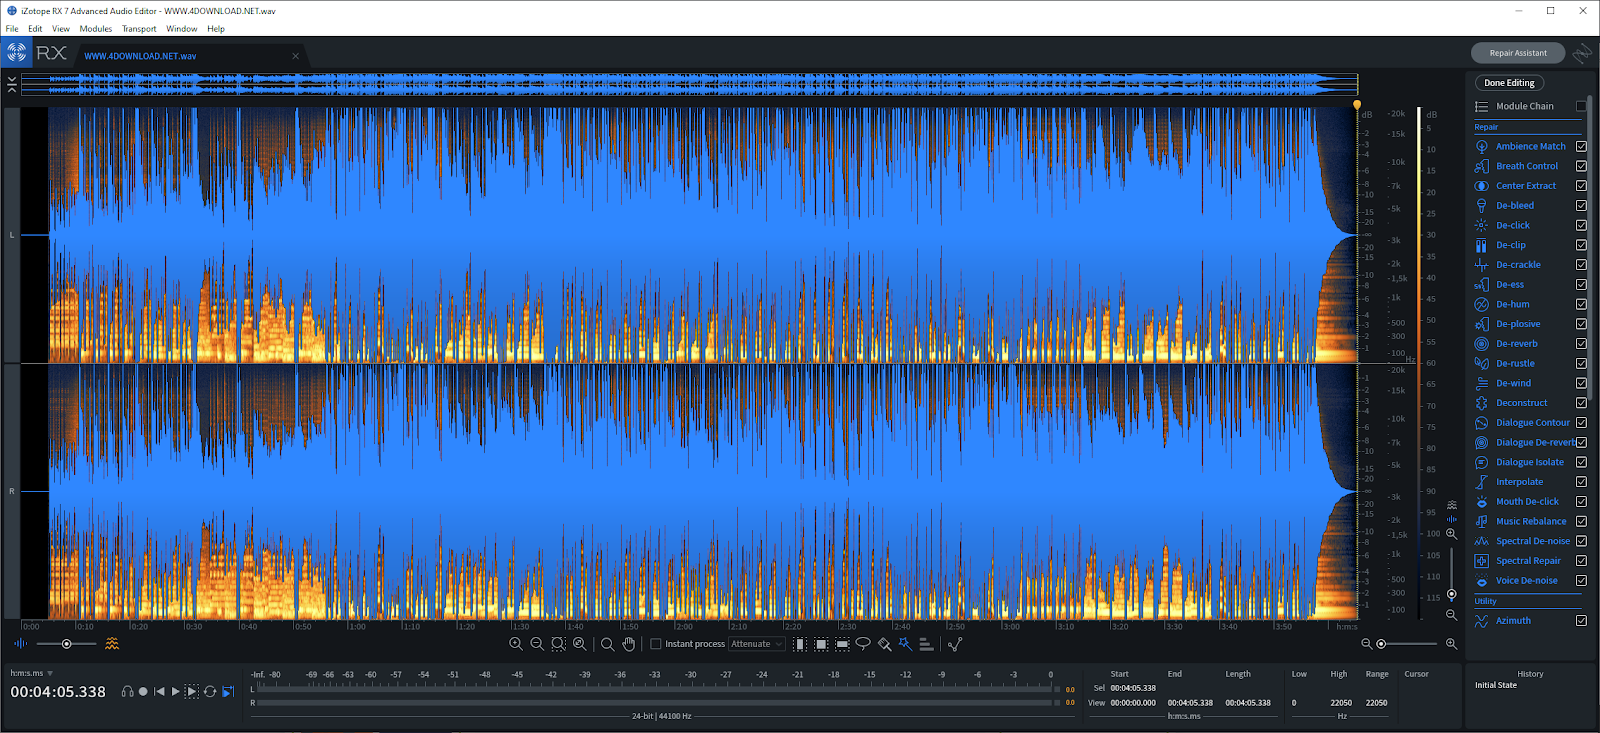Image resolution: width=1600 pixels, height=733 pixels.
Task: Click Initial State in History panel
Action: [1496, 685]
